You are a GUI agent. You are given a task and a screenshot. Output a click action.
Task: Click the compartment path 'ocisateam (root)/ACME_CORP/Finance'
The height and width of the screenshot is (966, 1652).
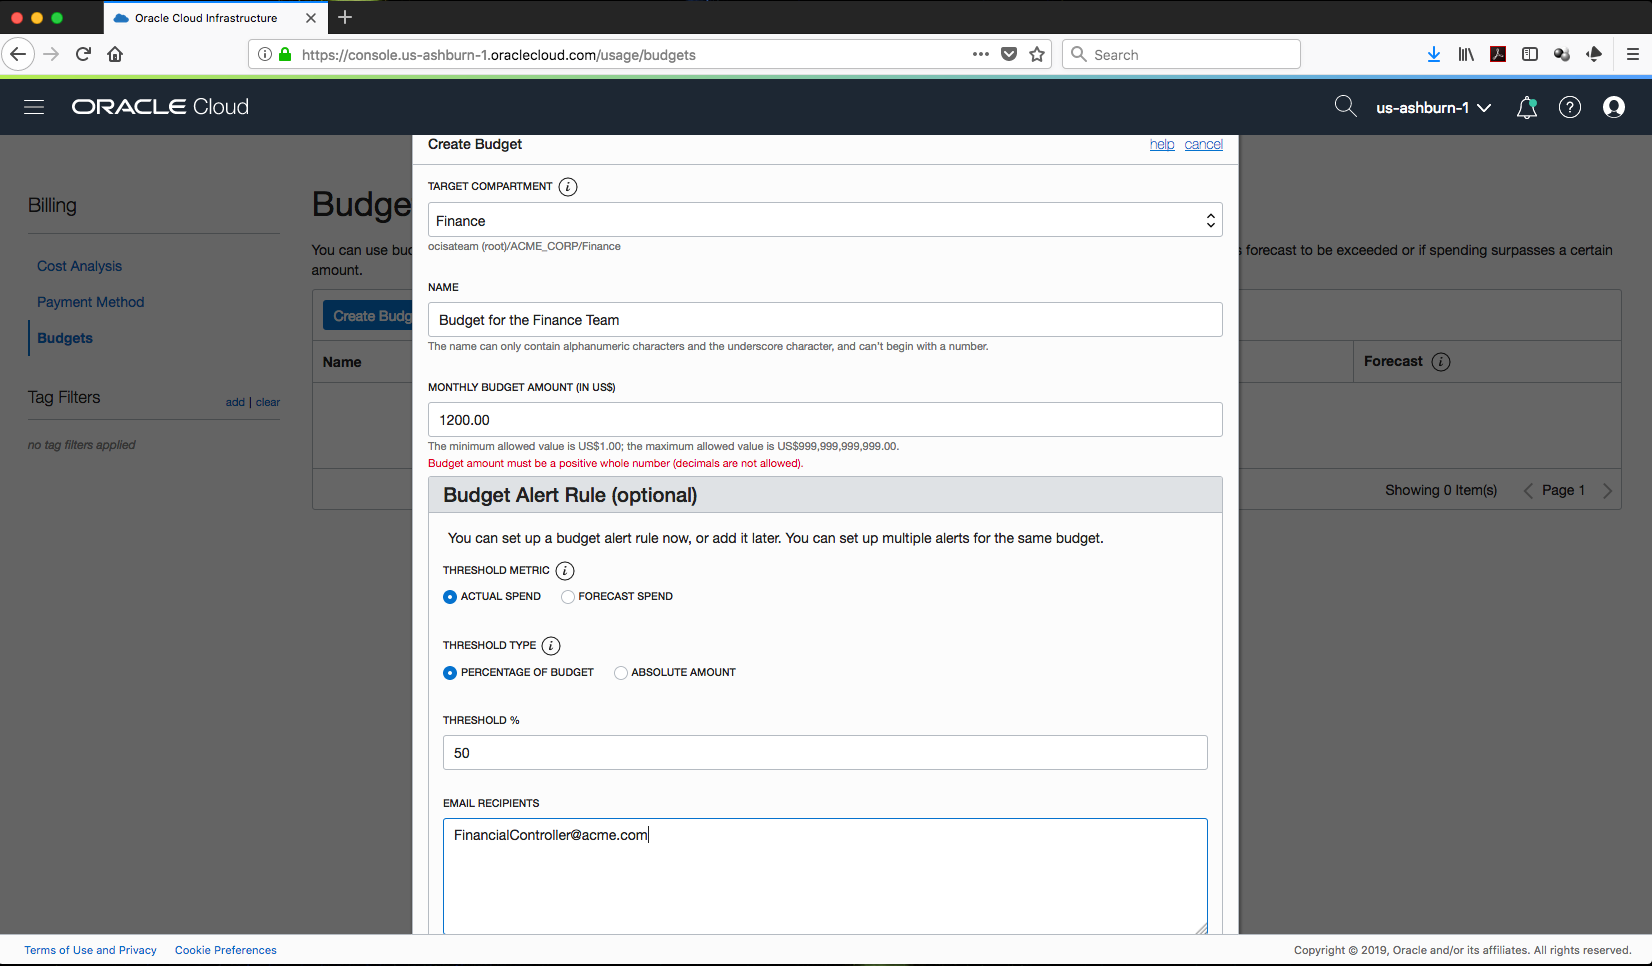click(x=524, y=247)
